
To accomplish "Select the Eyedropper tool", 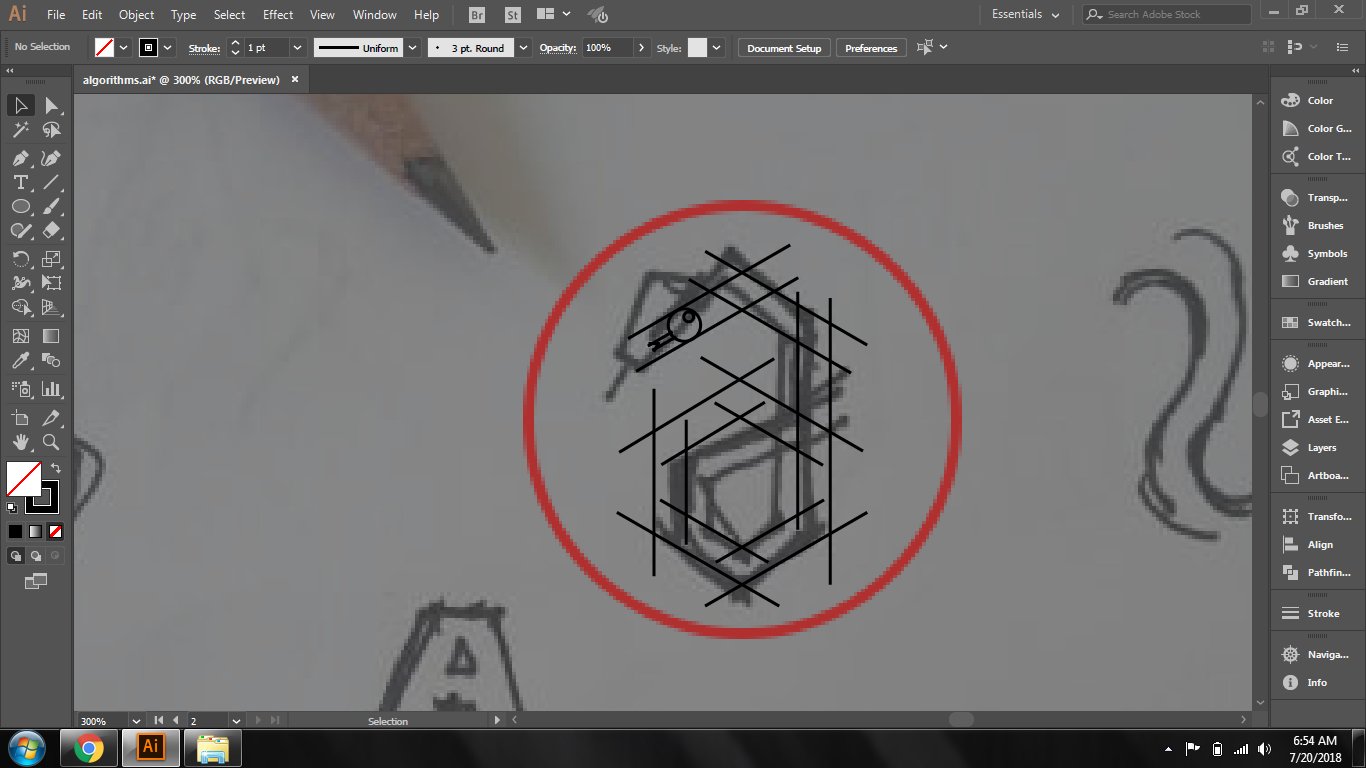I will [20, 361].
